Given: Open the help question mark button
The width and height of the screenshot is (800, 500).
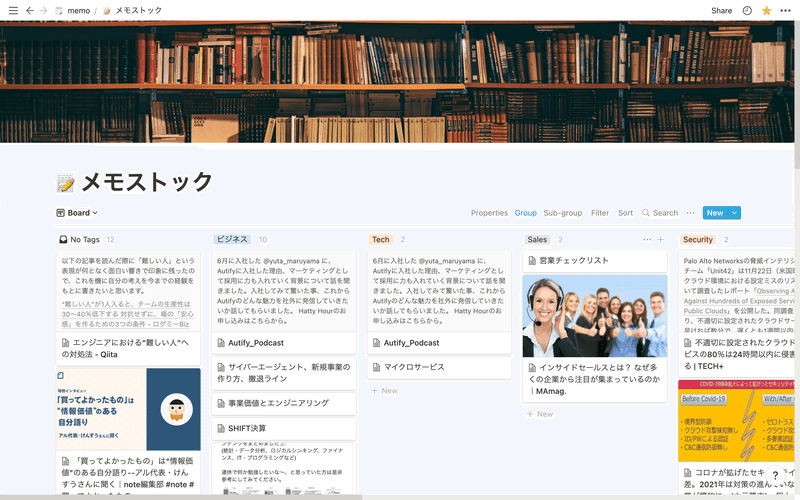Looking at the screenshot, I should click(776, 475).
